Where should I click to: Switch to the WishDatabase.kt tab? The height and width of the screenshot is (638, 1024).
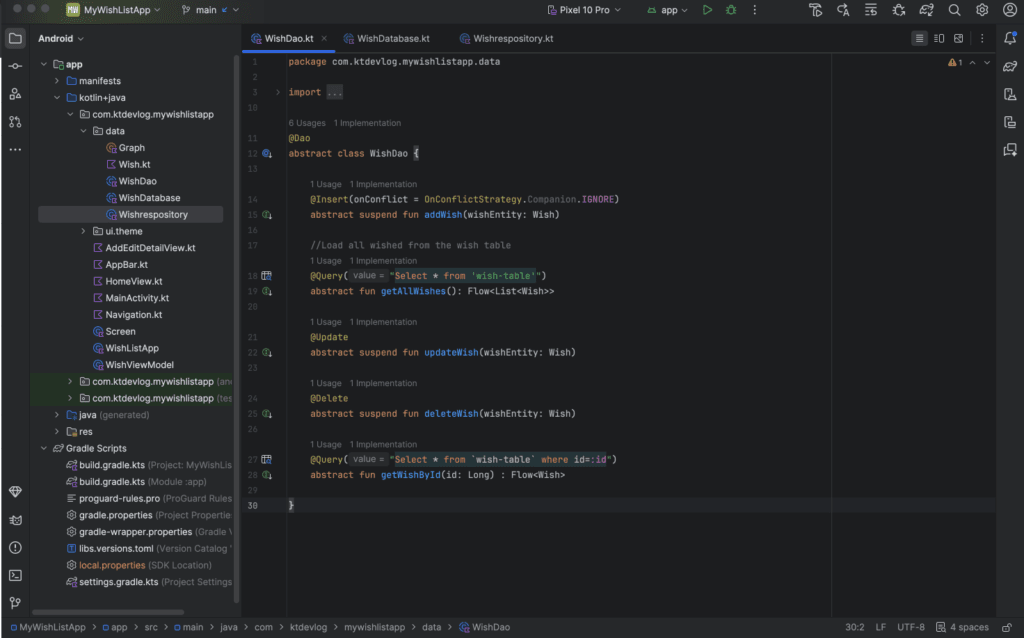386,39
